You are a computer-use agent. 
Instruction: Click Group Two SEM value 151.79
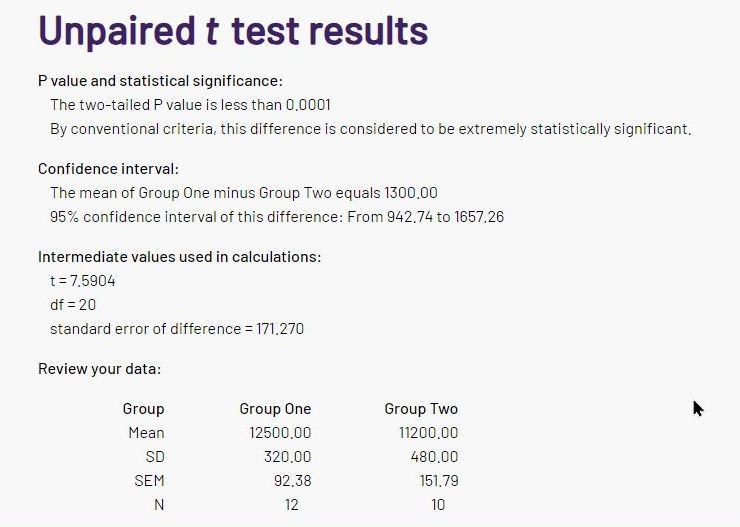[439, 481]
